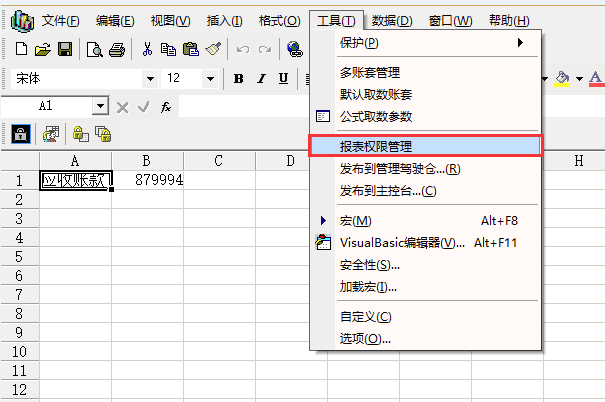Expand the A1 Name Box dropdown
The width and height of the screenshot is (605, 402).
[x=100, y=106]
